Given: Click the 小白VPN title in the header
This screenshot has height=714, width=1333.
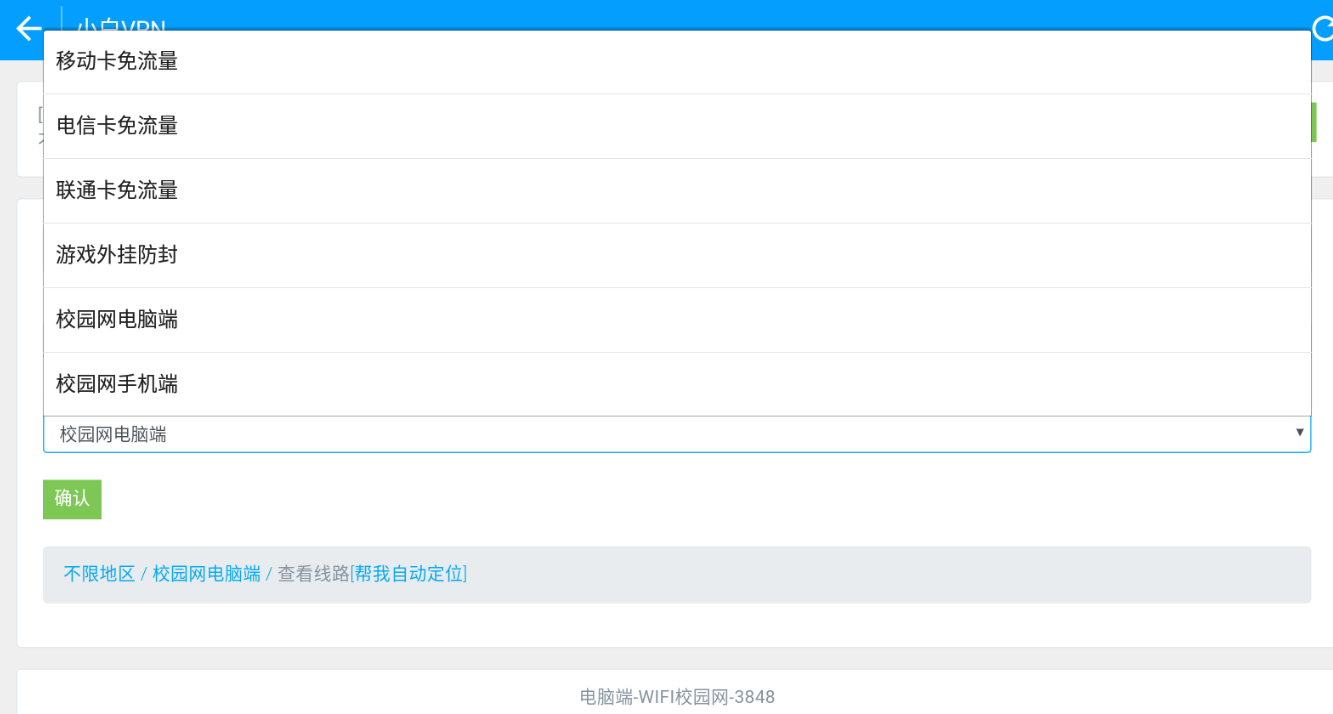Looking at the screenshot, I should pos(120,22).
